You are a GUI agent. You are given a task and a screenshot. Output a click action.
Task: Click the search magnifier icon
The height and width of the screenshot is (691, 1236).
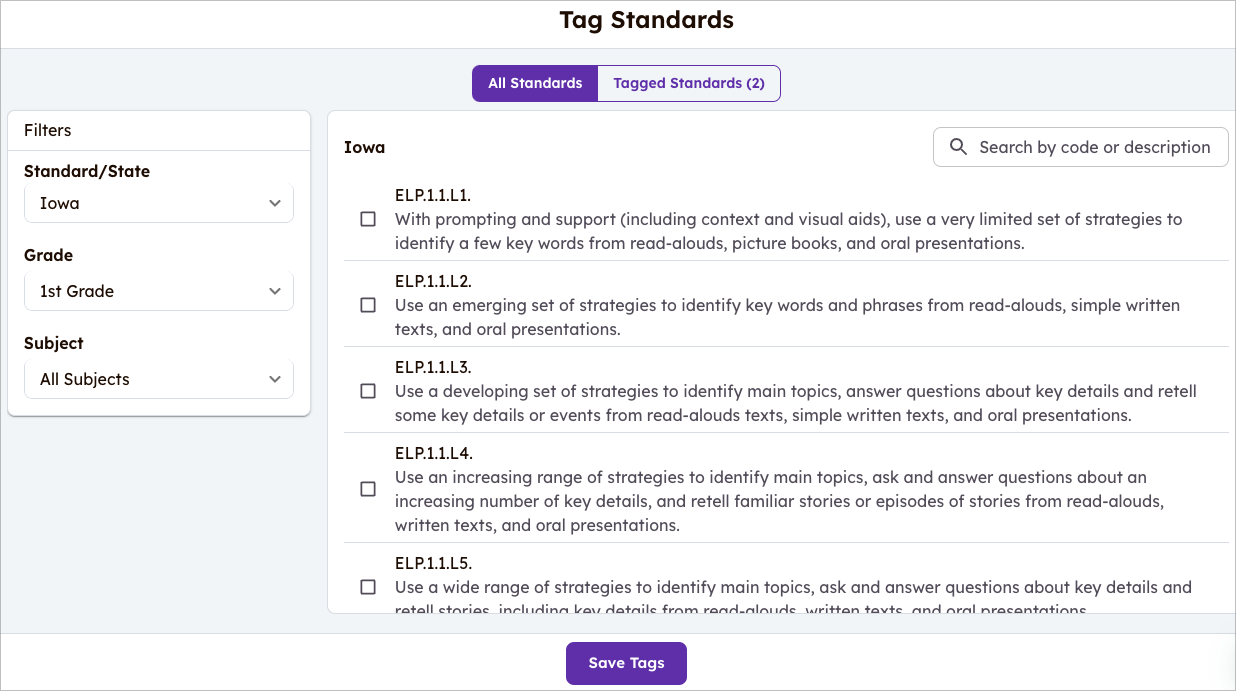pos(958,147)
